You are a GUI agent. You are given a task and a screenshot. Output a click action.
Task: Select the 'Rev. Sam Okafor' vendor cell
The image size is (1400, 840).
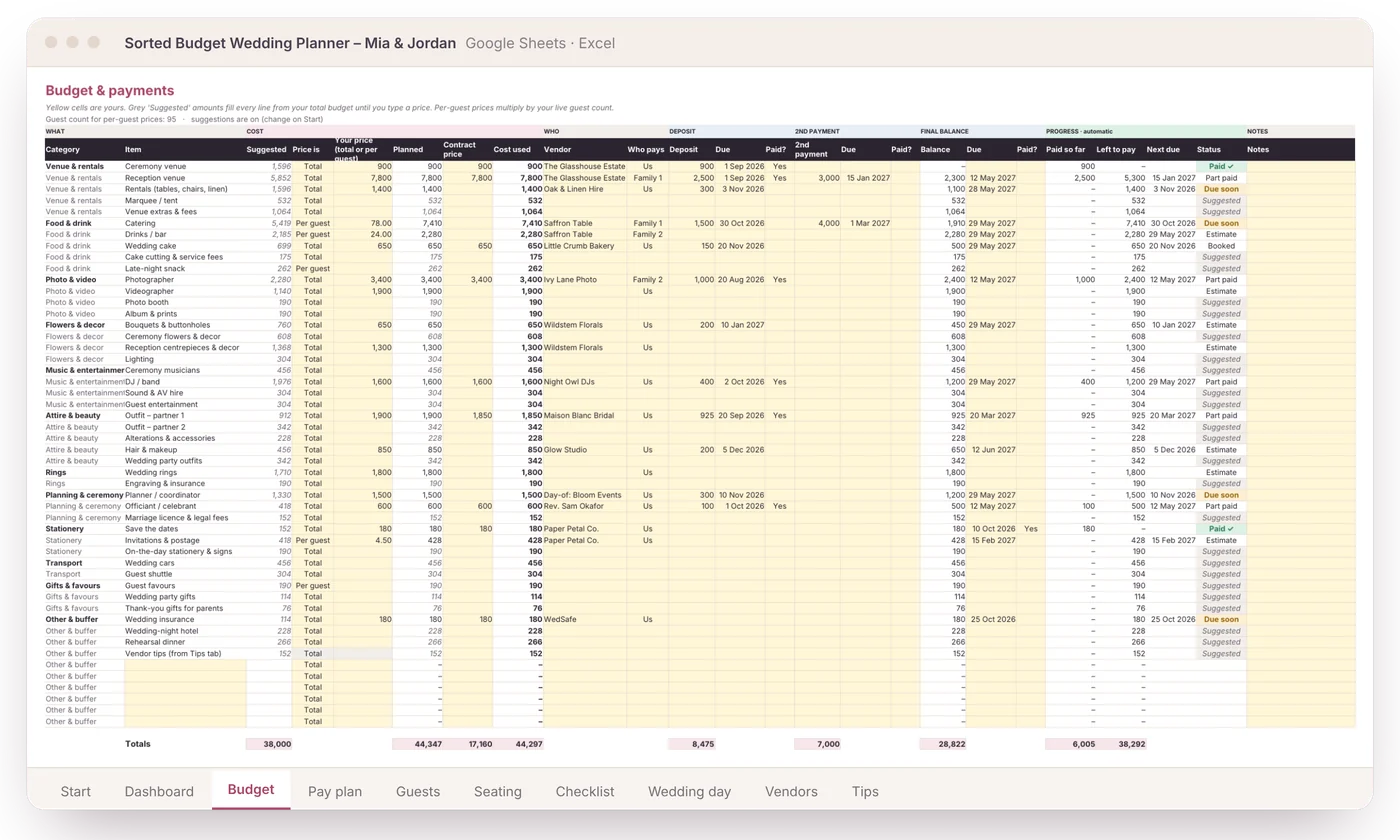click(x=585, y=506)
